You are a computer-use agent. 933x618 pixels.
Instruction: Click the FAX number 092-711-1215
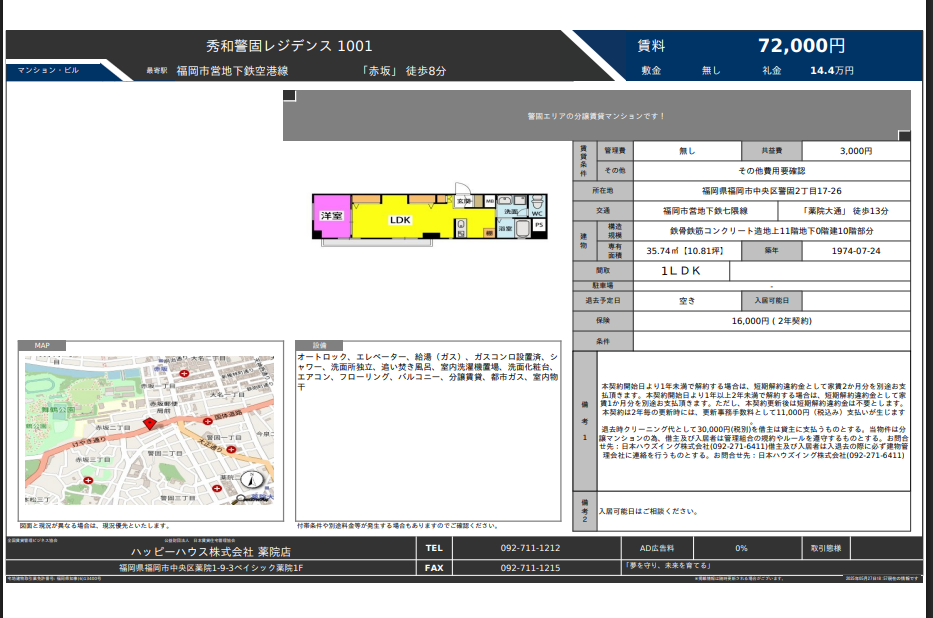[530, 567]
